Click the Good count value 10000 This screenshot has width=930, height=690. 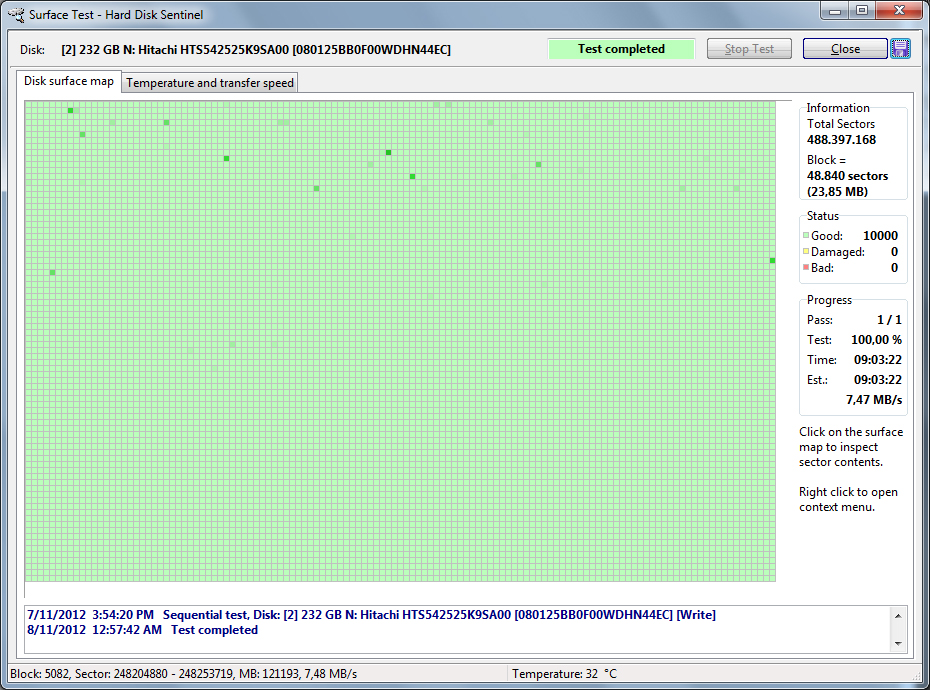[x=880, y=236]
